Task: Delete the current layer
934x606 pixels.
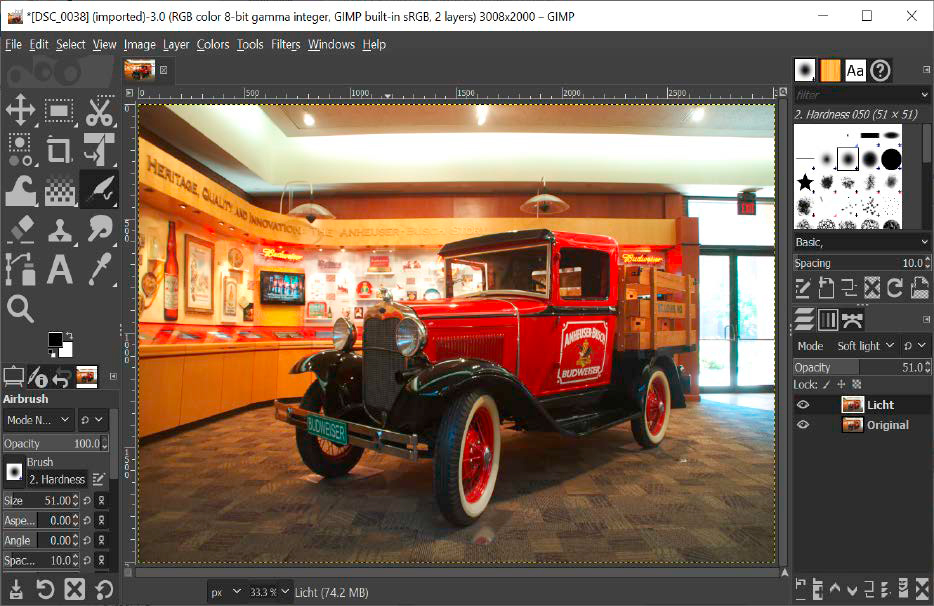Action: (922, 589)
